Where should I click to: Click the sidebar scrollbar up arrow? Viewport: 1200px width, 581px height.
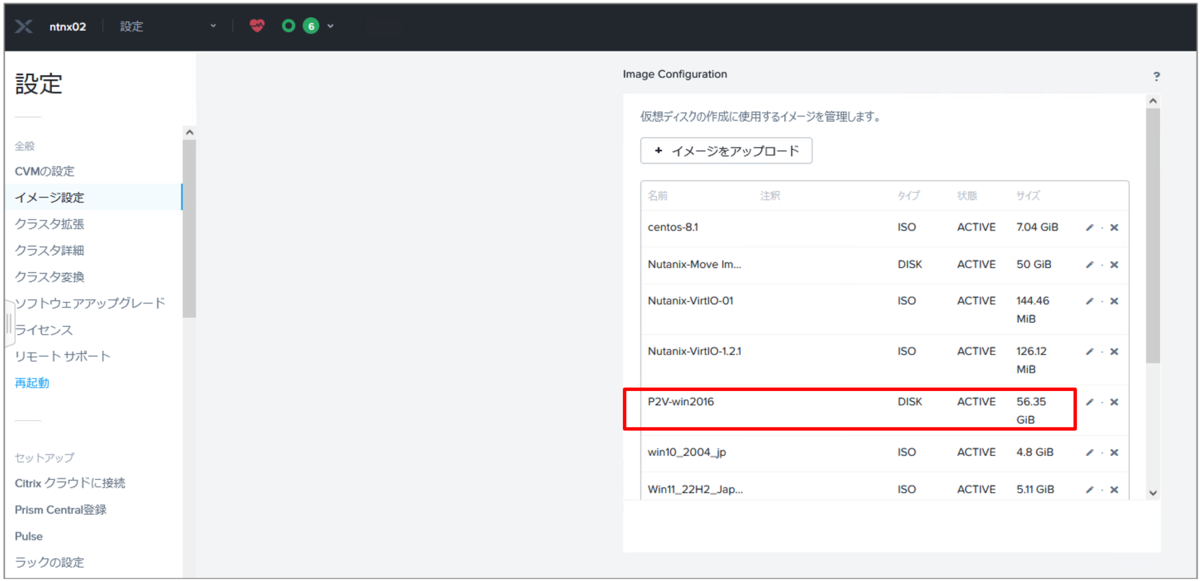tap(189, 133)
